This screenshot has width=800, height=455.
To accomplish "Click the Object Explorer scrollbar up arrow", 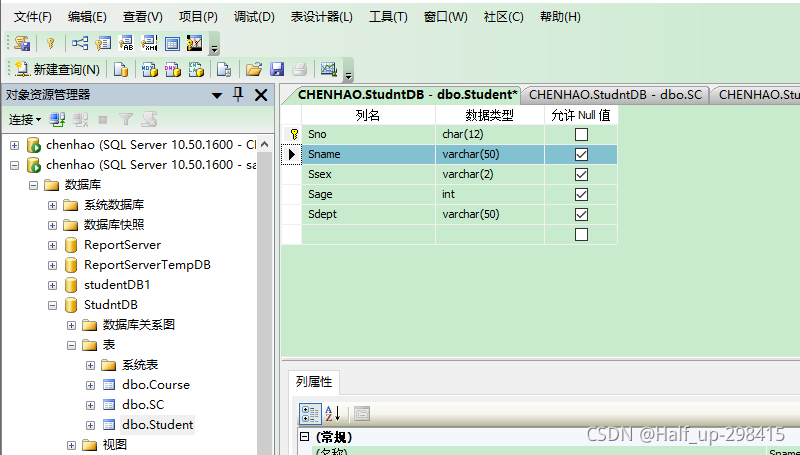I will [264, 144].
